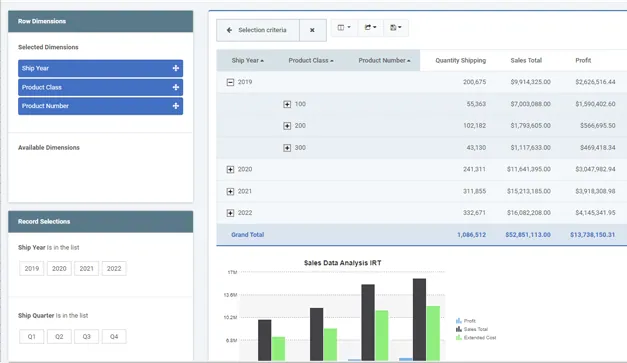Collapse the 2019 row
Viewport: 627px width, 363px height.
point(230,82)
